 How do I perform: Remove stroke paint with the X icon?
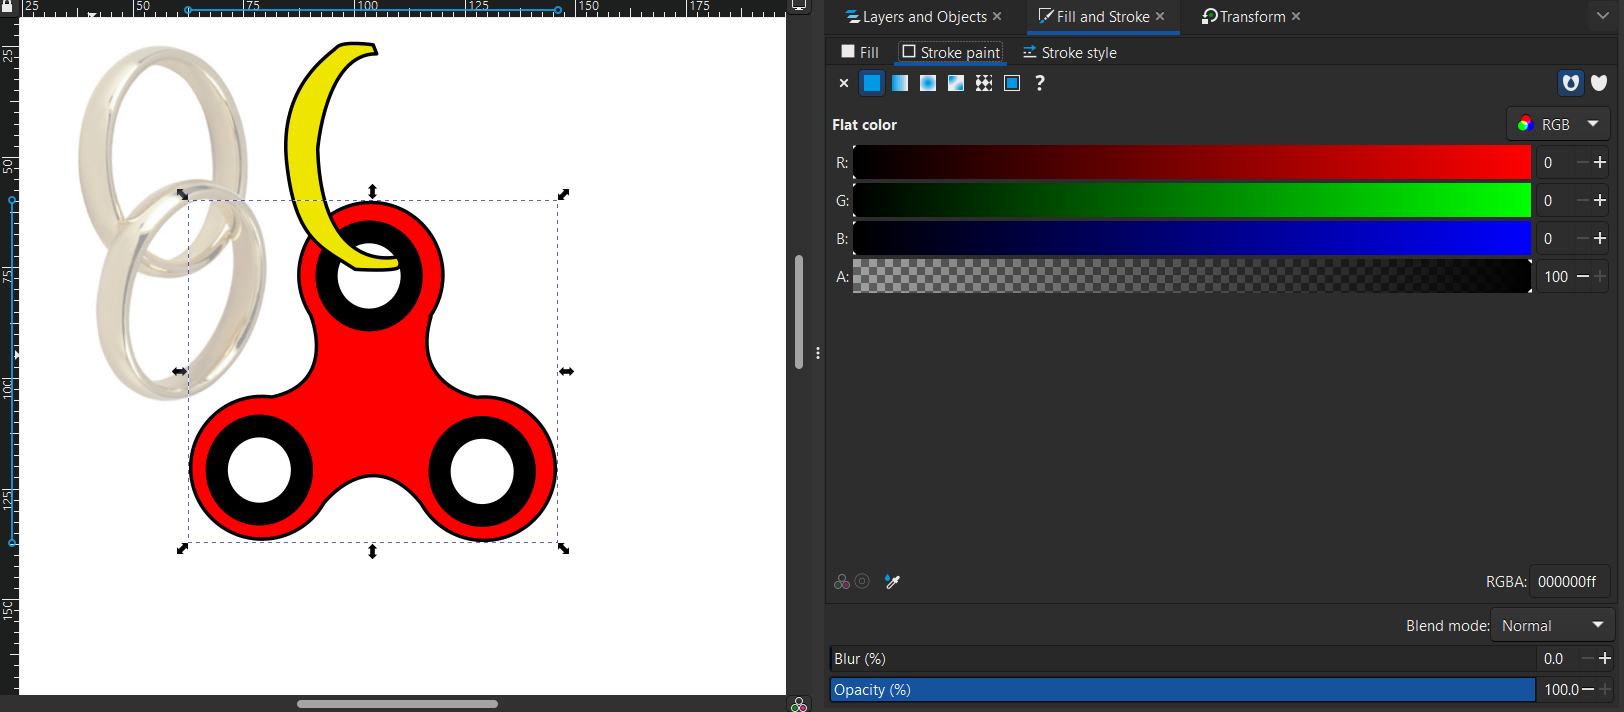[844, 83]
